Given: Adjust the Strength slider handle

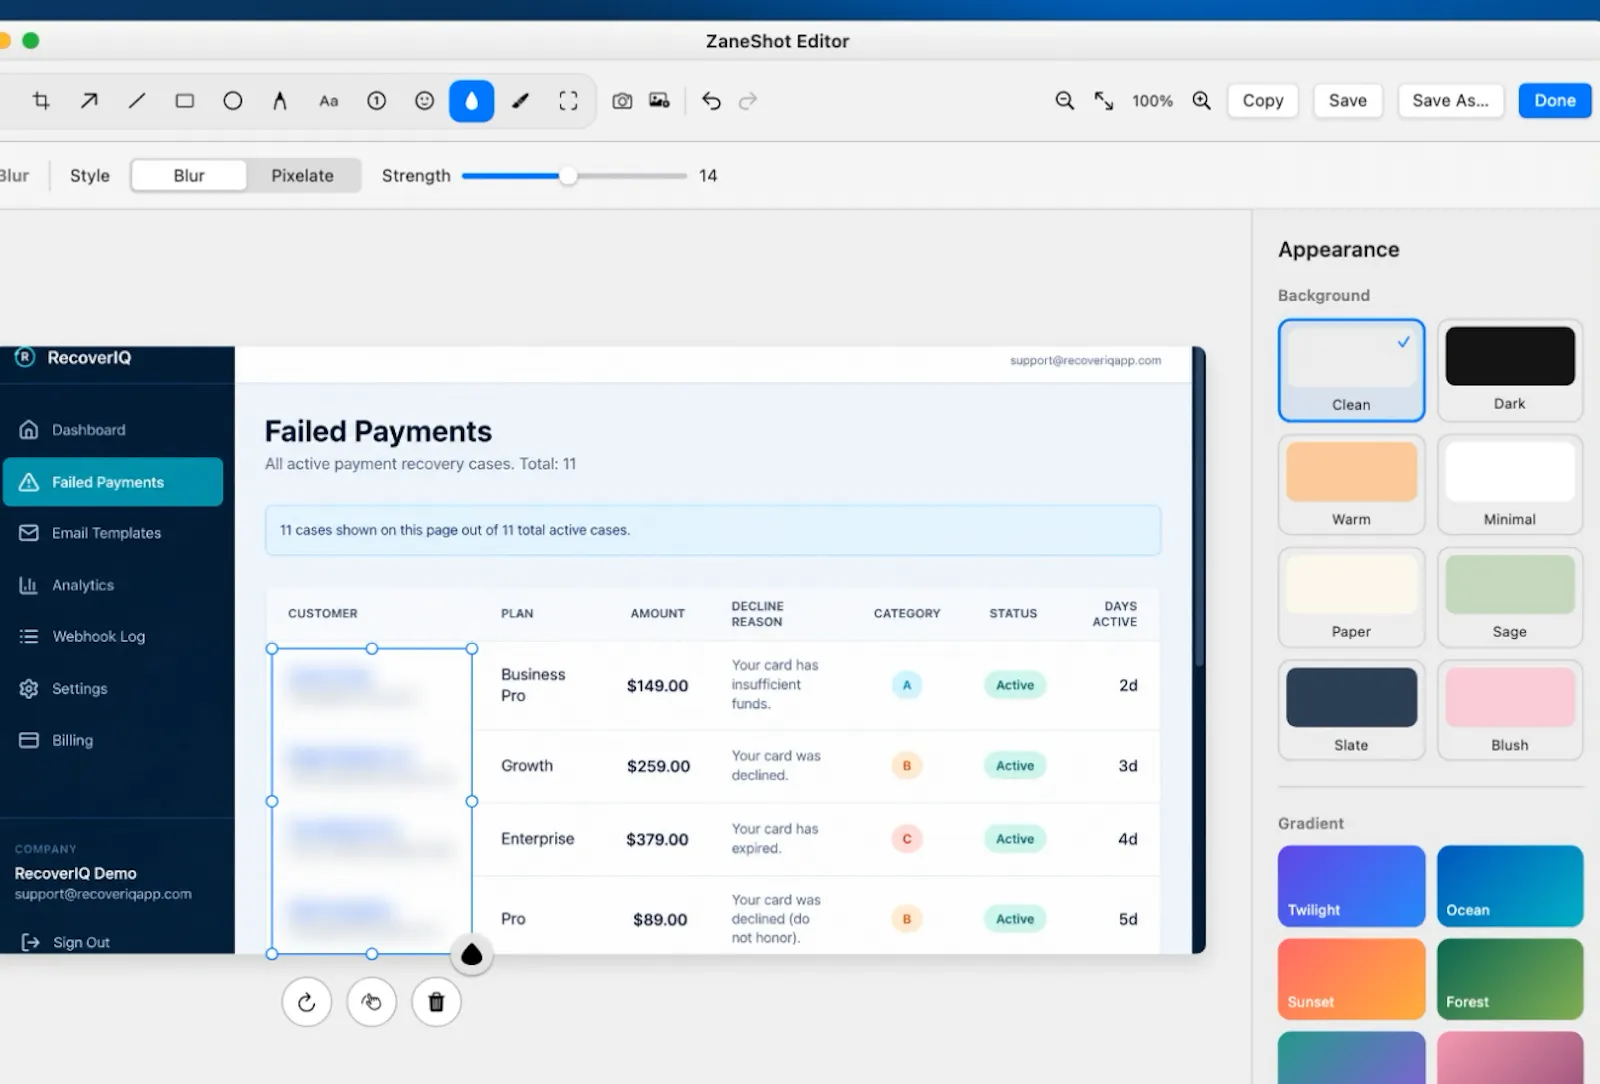Looking at the screenshot, I should [x=568, y=176].
